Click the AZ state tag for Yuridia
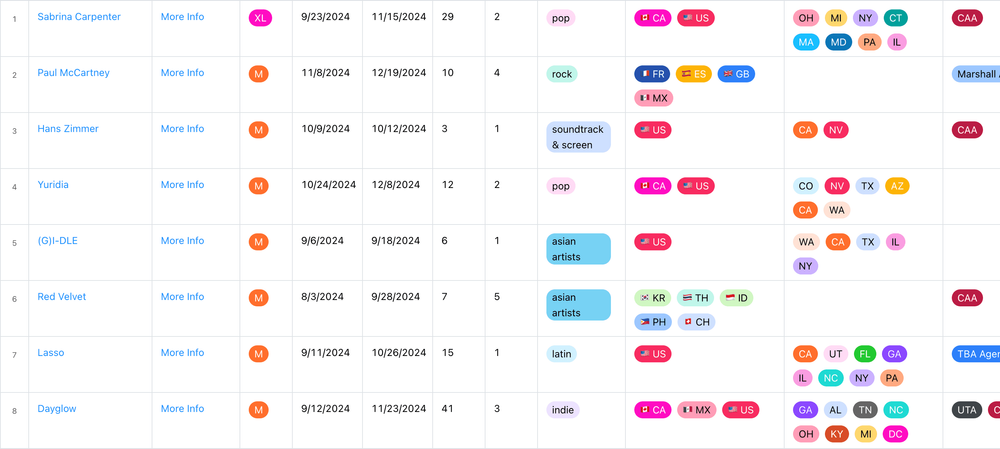 pos(897,187)
